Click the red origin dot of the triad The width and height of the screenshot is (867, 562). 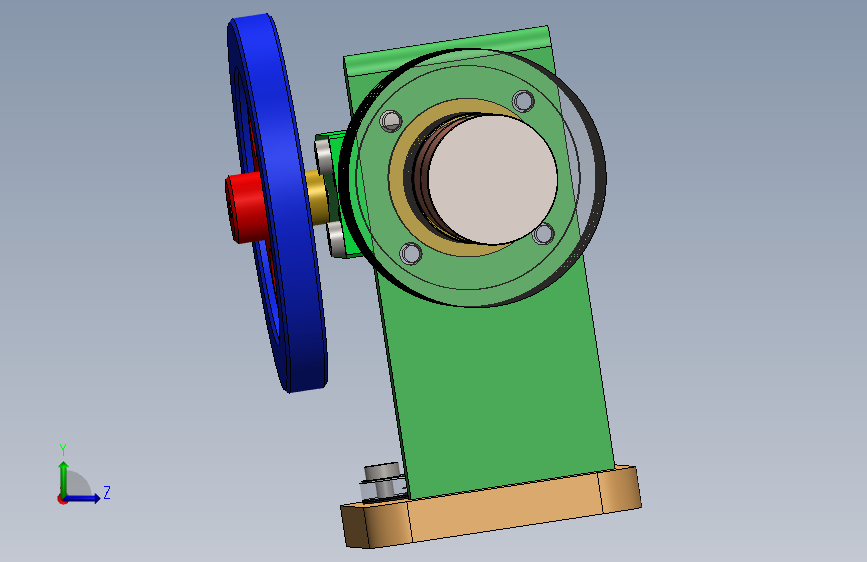62,499
